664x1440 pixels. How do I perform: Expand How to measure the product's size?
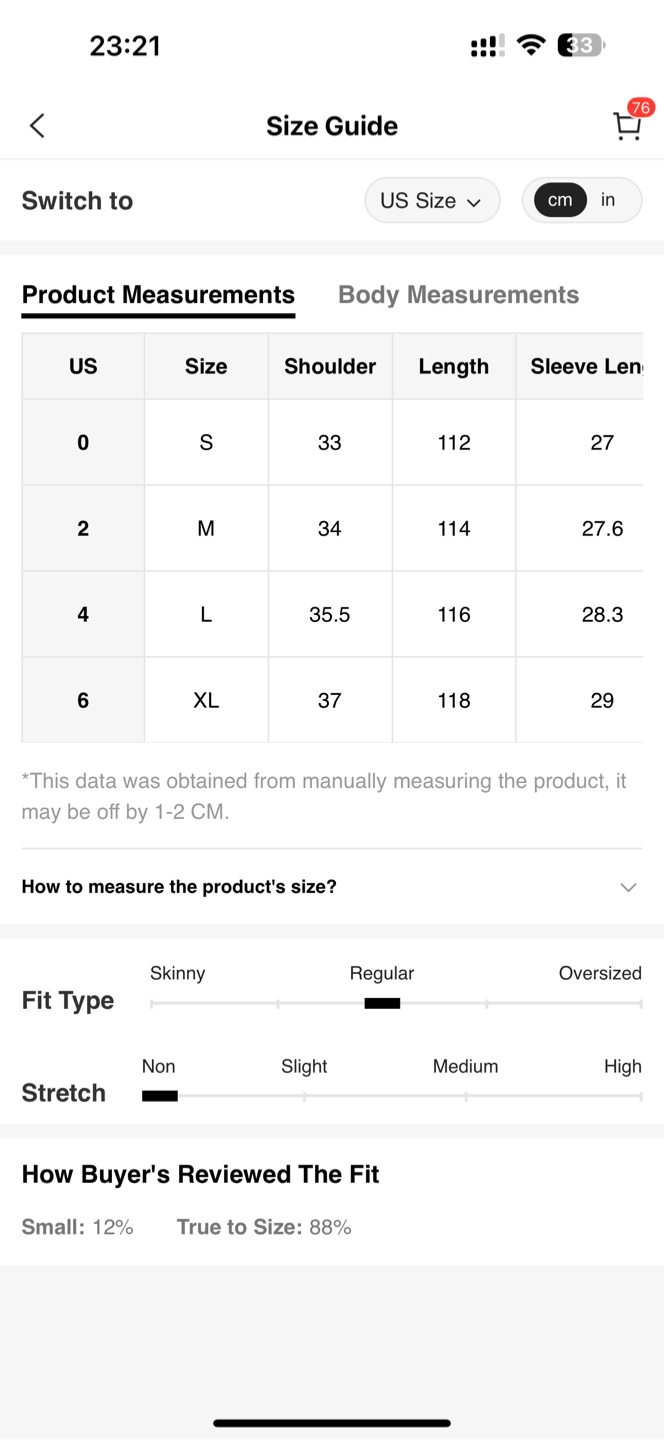(x=332, y=887)
